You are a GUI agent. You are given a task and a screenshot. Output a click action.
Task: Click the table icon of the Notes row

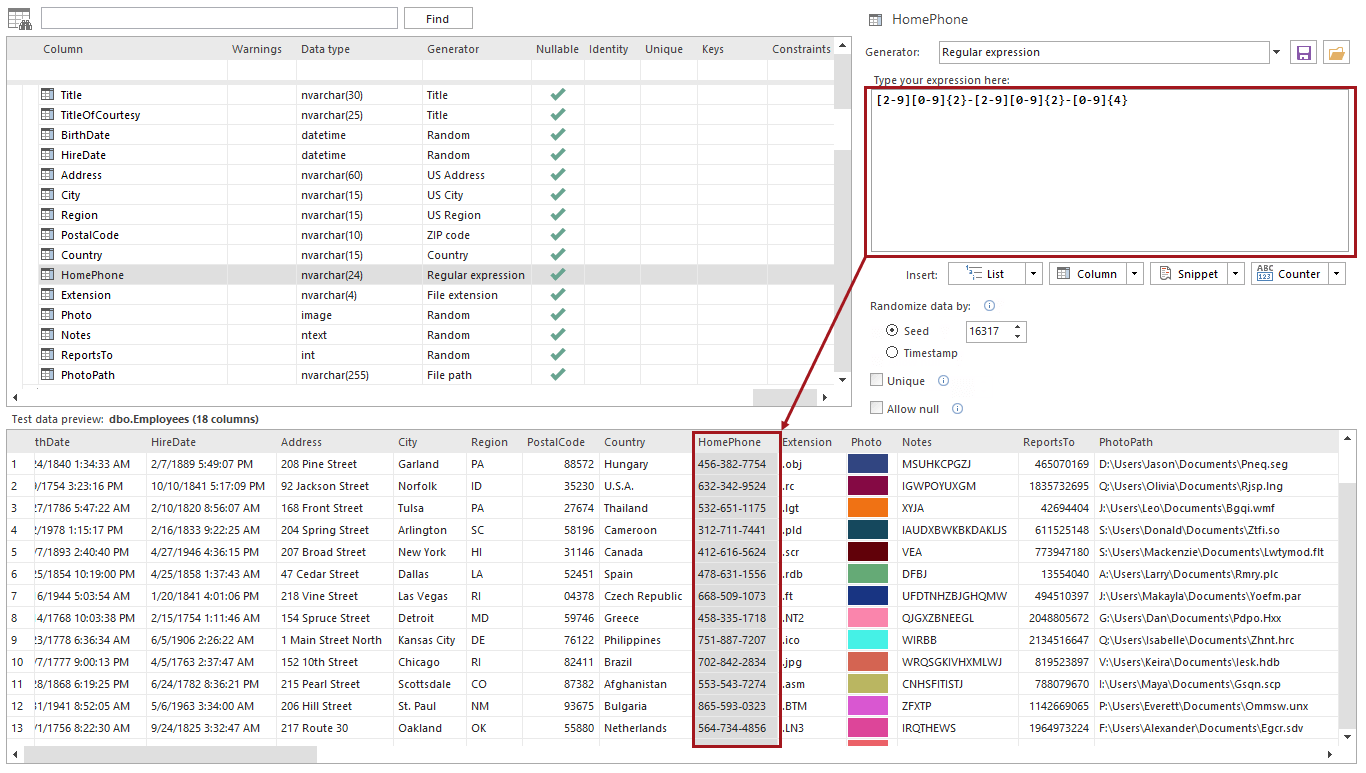tap(47, 335)
